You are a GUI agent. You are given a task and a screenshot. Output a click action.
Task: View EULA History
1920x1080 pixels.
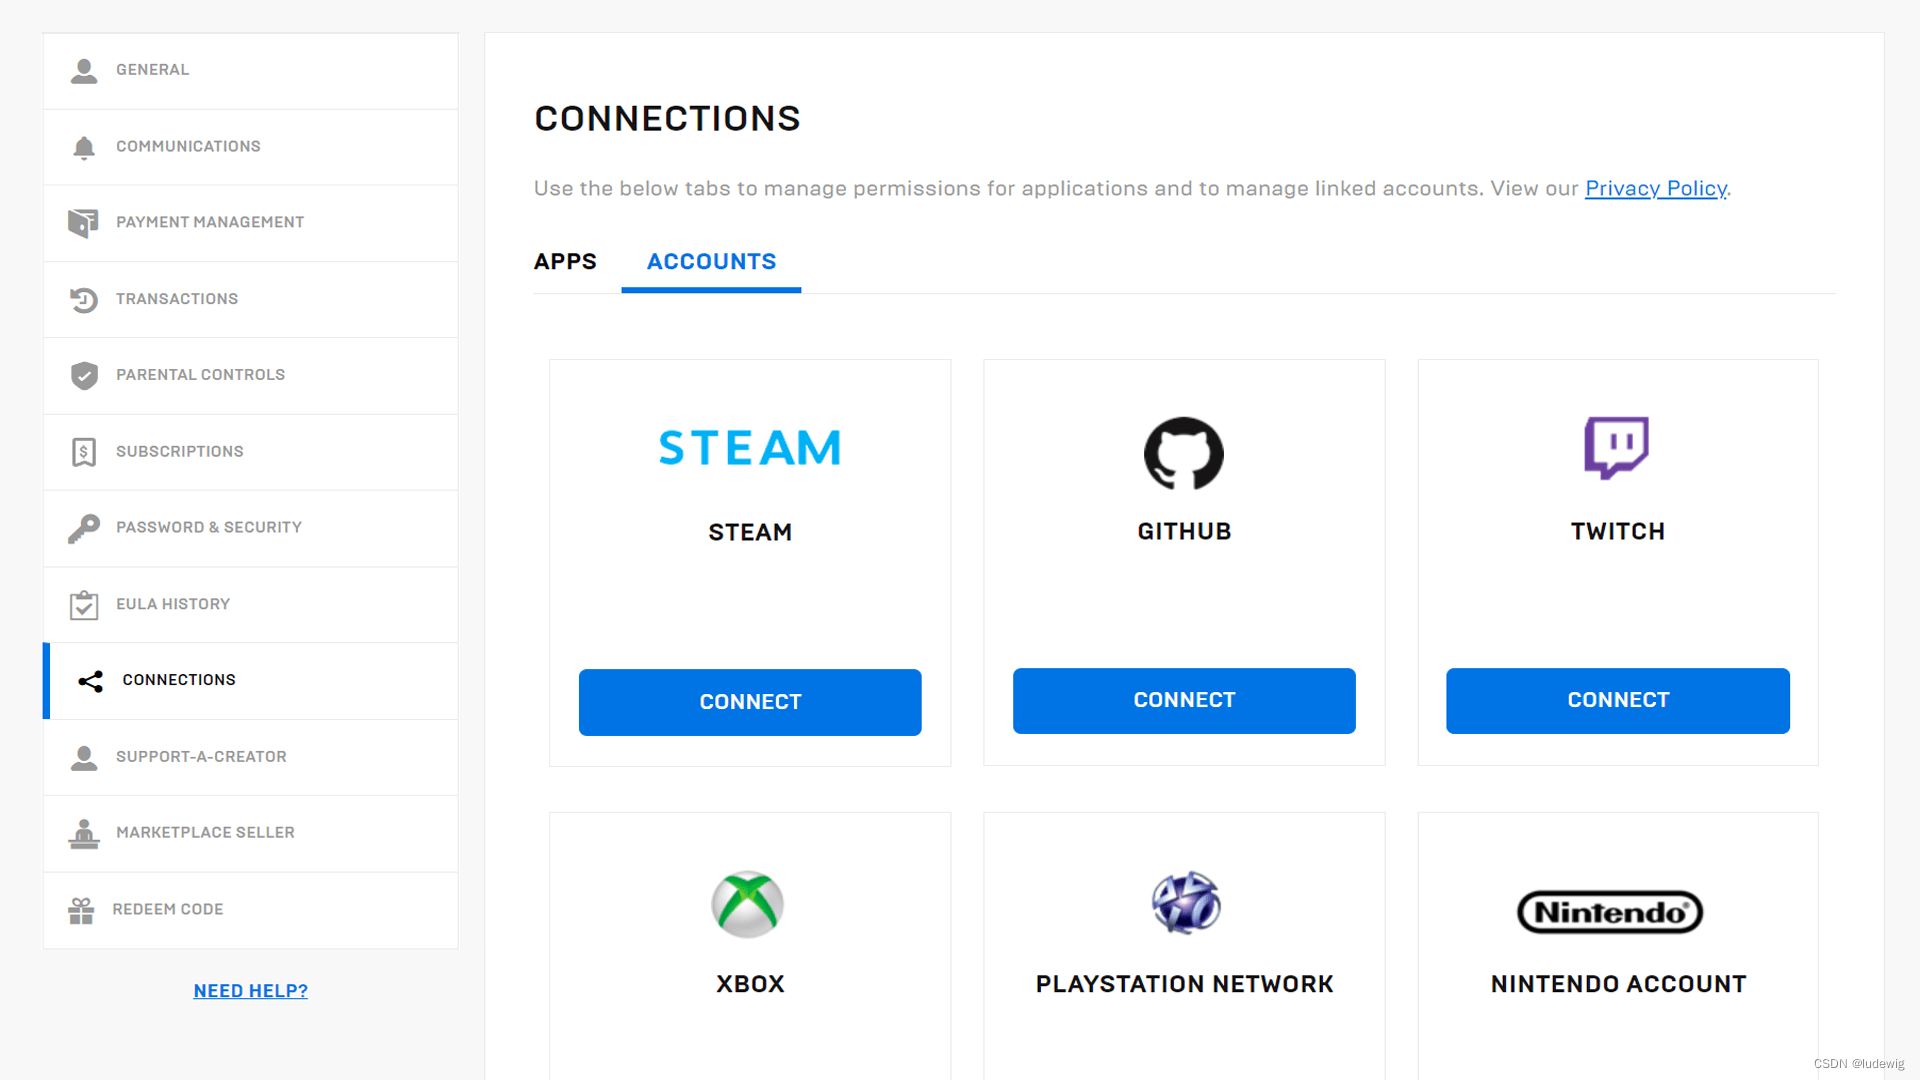(x=251, y=604)
